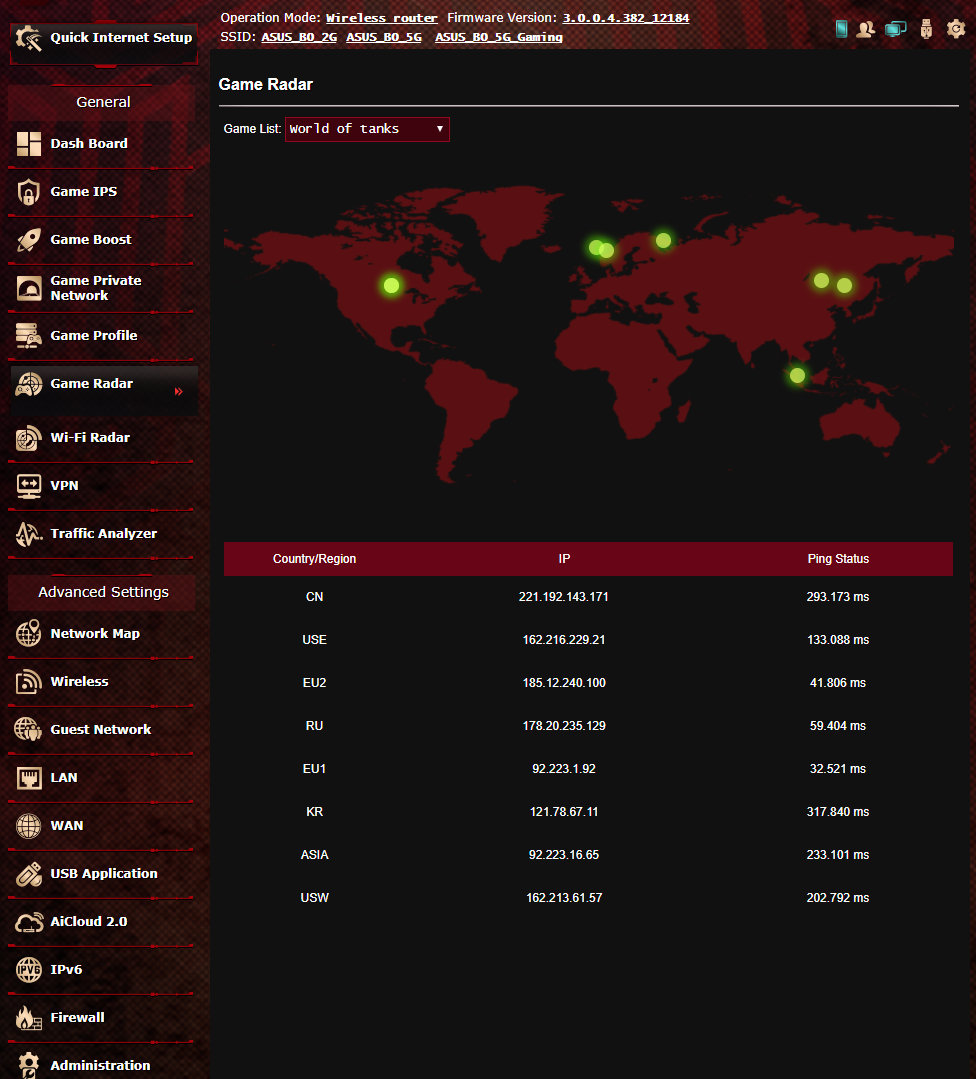Open Game IPS shield icon

[x=28, y=192]
